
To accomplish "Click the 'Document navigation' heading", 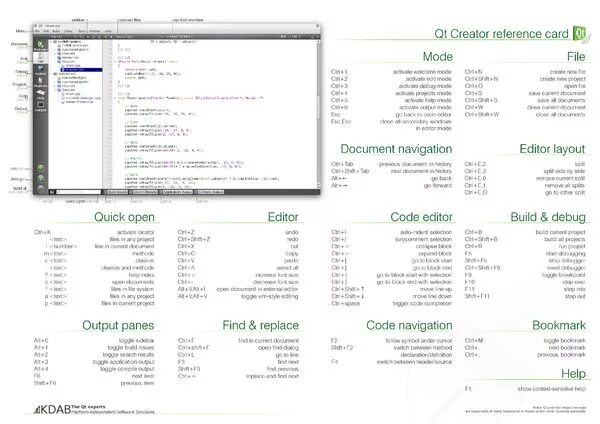I will pyautogui.click(x=396, y=148).
